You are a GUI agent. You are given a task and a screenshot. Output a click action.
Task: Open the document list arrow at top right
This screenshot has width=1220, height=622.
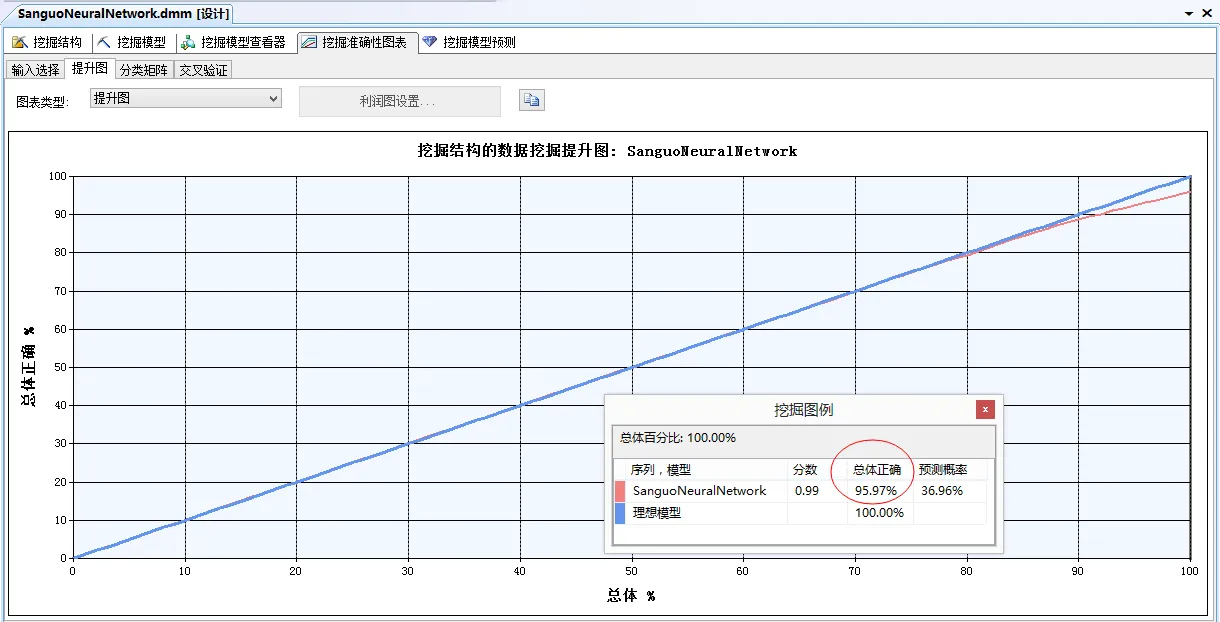pyautogui.click(x=1189, y=13)
